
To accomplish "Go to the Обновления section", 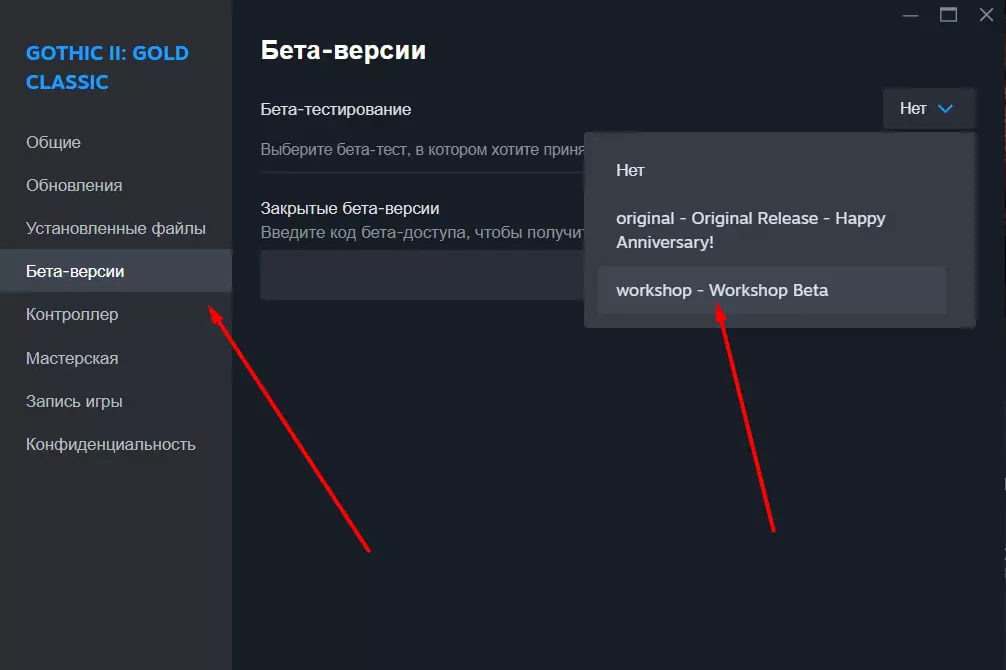I will (74, 185).
